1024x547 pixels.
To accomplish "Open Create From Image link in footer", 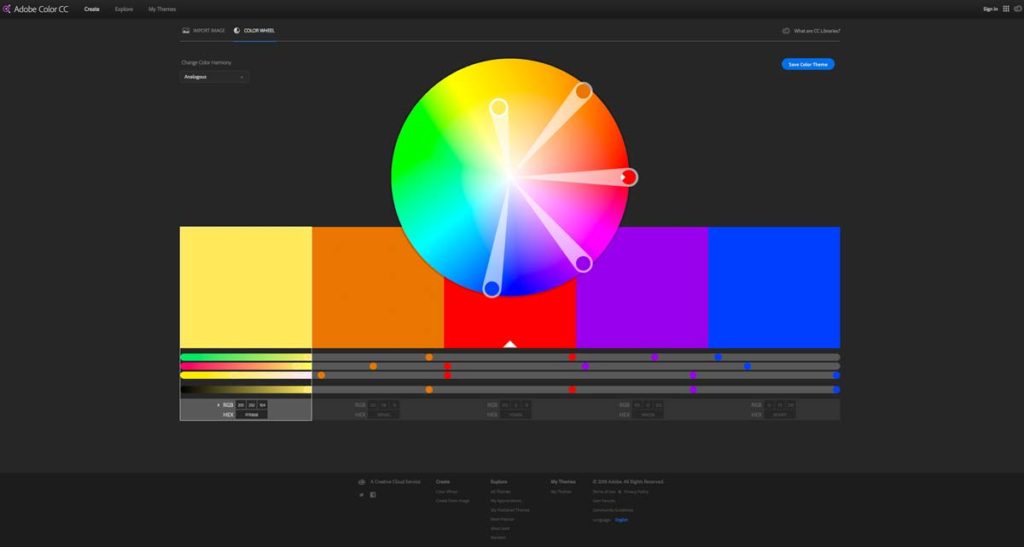I will pyautogui.click(x=453, y=501).
